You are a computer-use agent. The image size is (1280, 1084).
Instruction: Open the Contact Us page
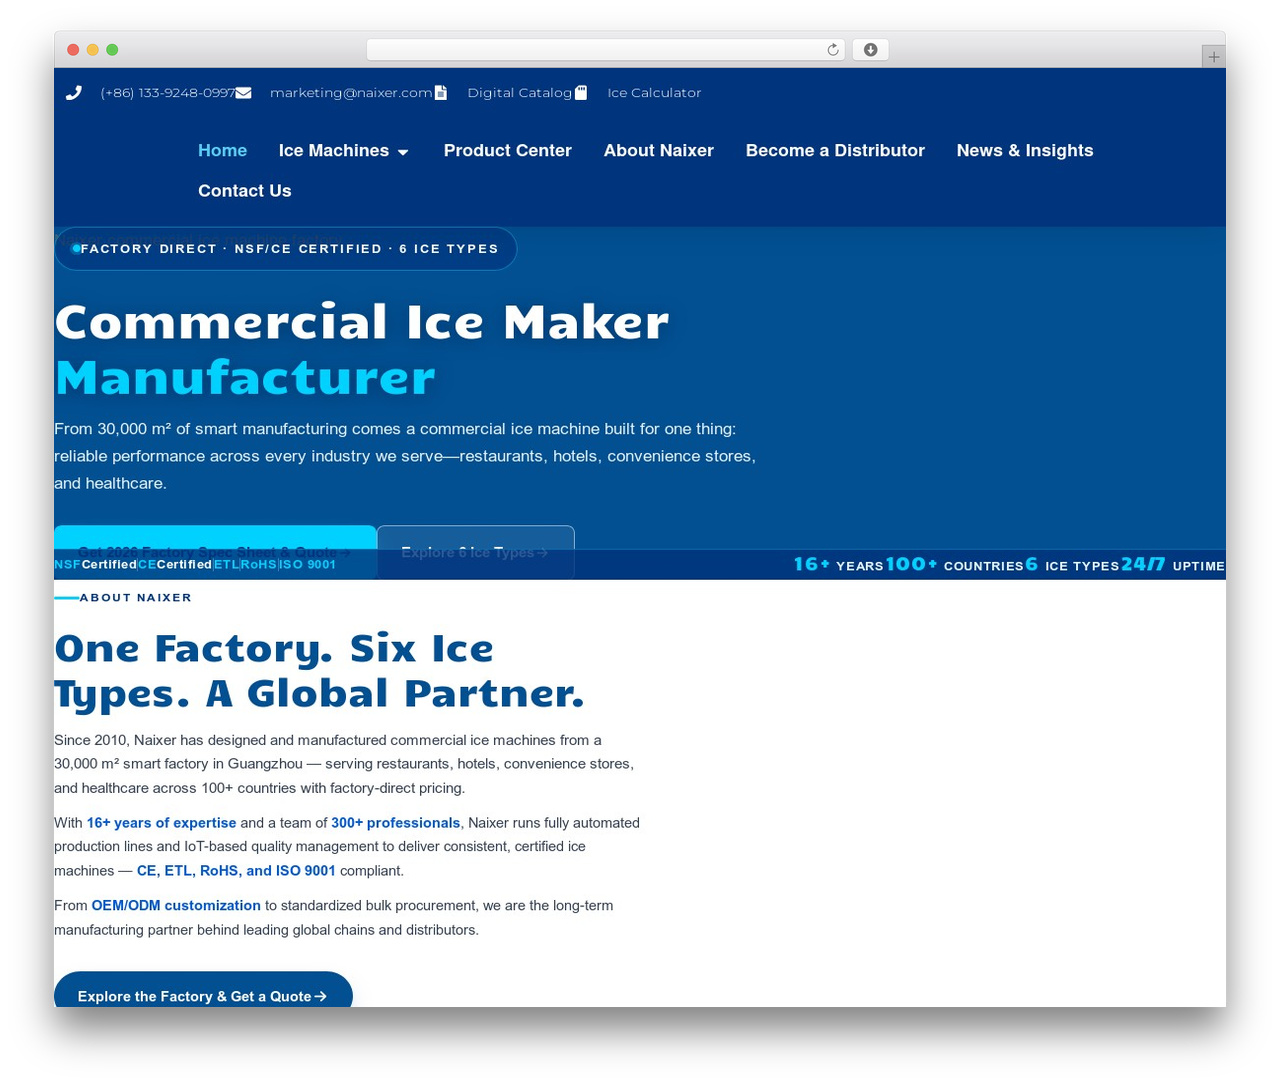(245, 190)
